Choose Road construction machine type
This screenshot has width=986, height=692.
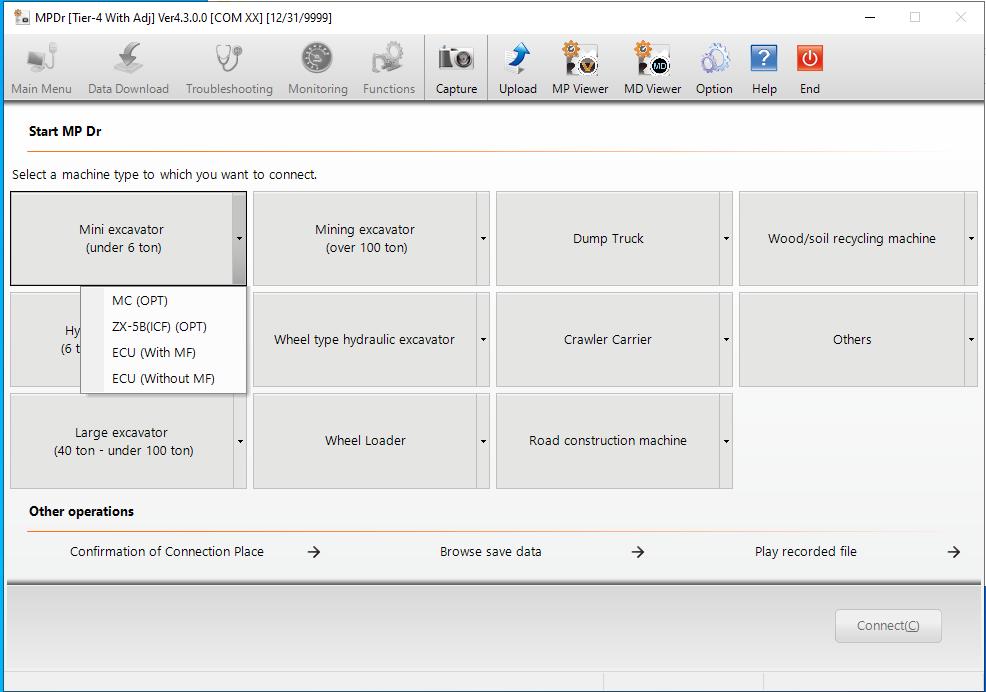tap(607, 441)
